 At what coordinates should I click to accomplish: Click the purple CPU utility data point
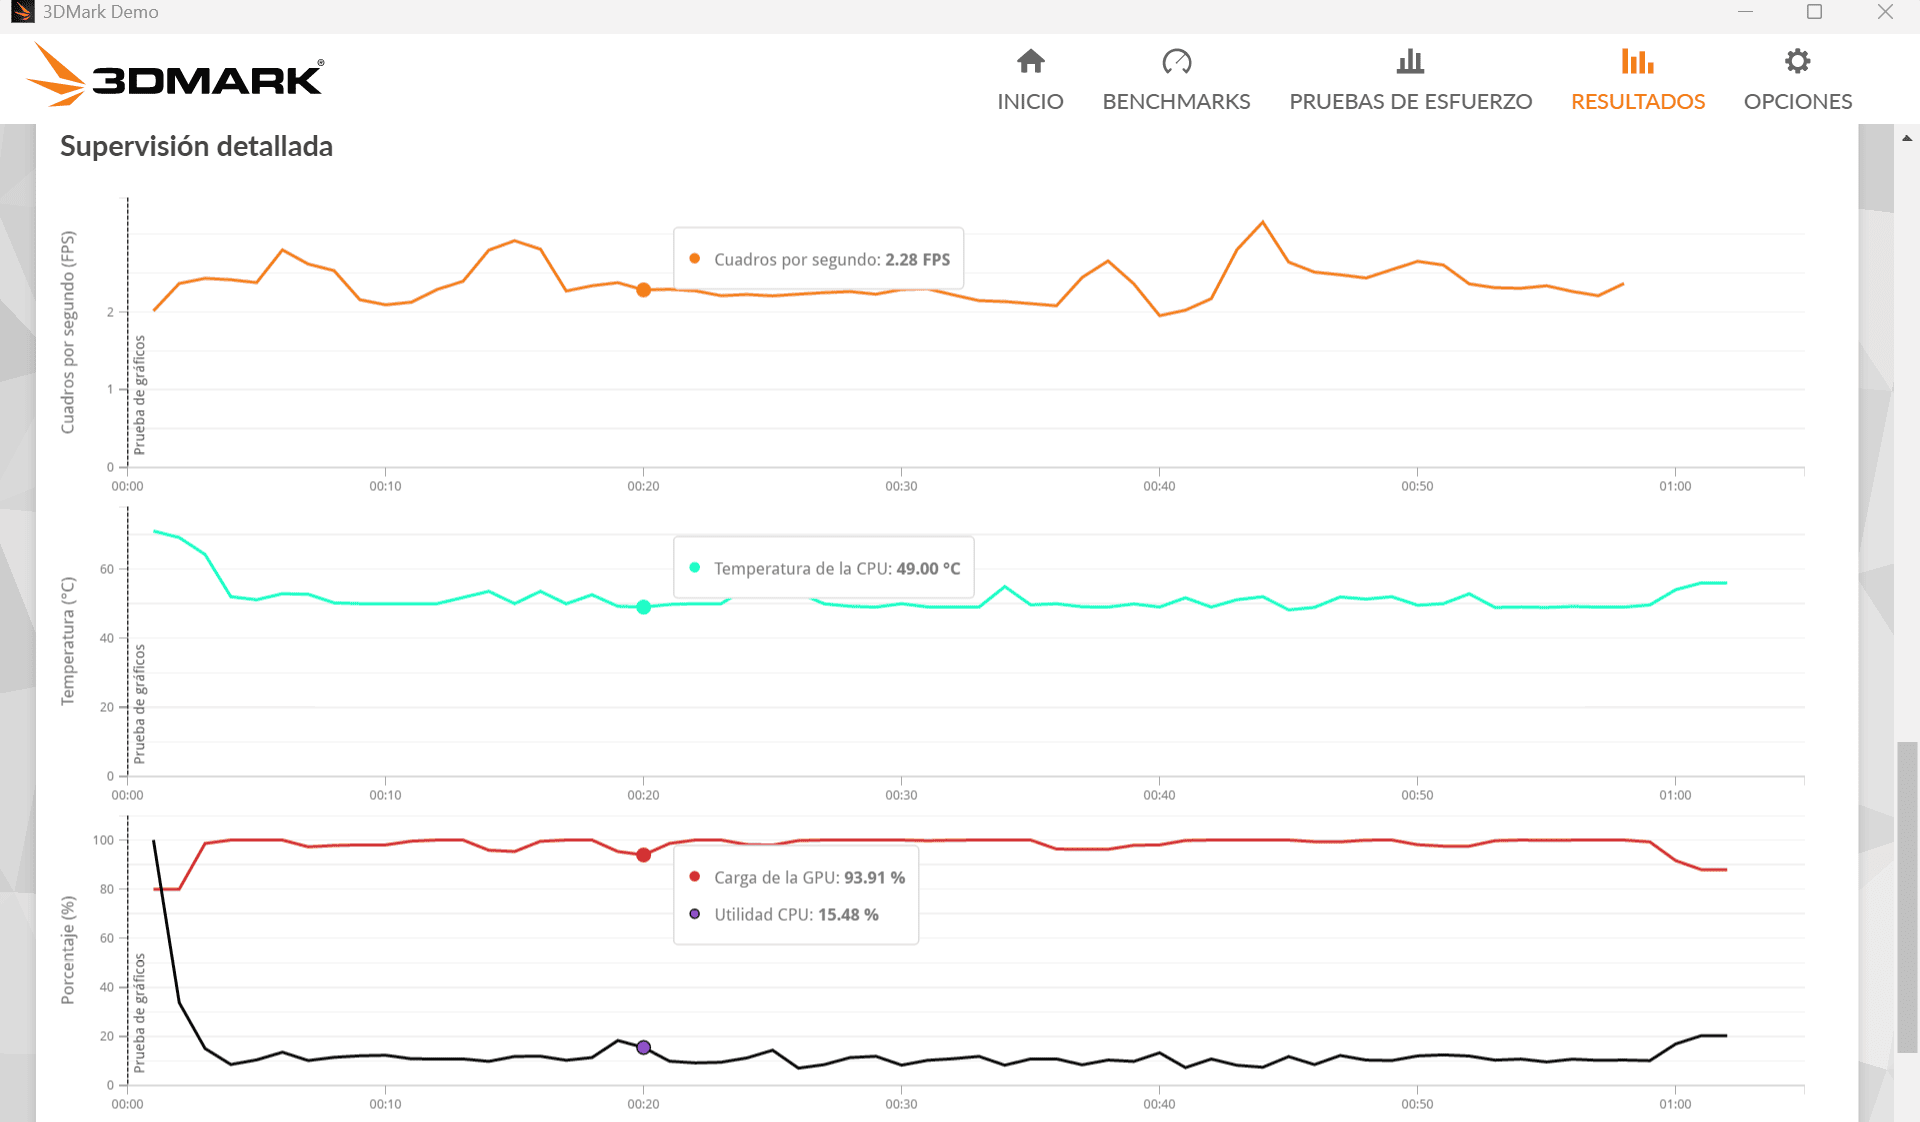(644, 1048)
